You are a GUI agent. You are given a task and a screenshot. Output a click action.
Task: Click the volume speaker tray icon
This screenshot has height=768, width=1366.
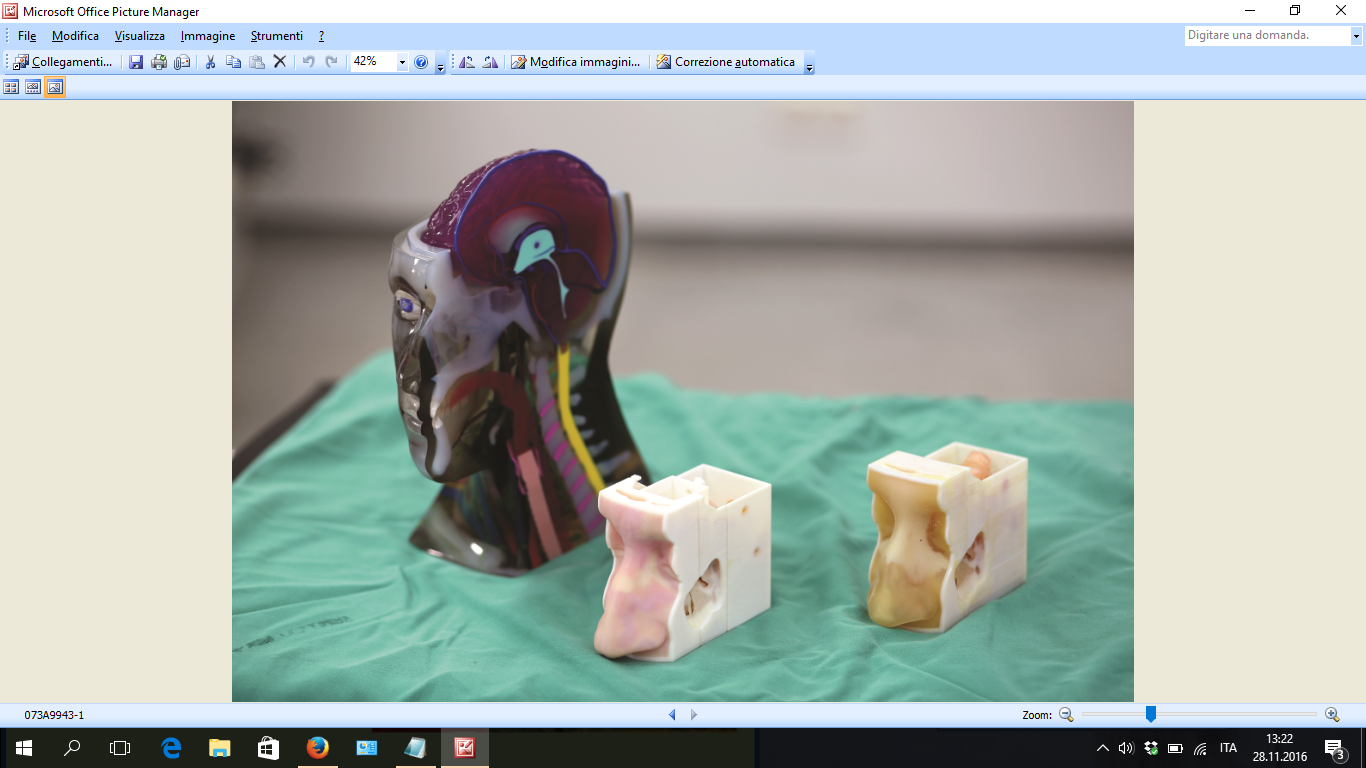tap(1126, 748)
